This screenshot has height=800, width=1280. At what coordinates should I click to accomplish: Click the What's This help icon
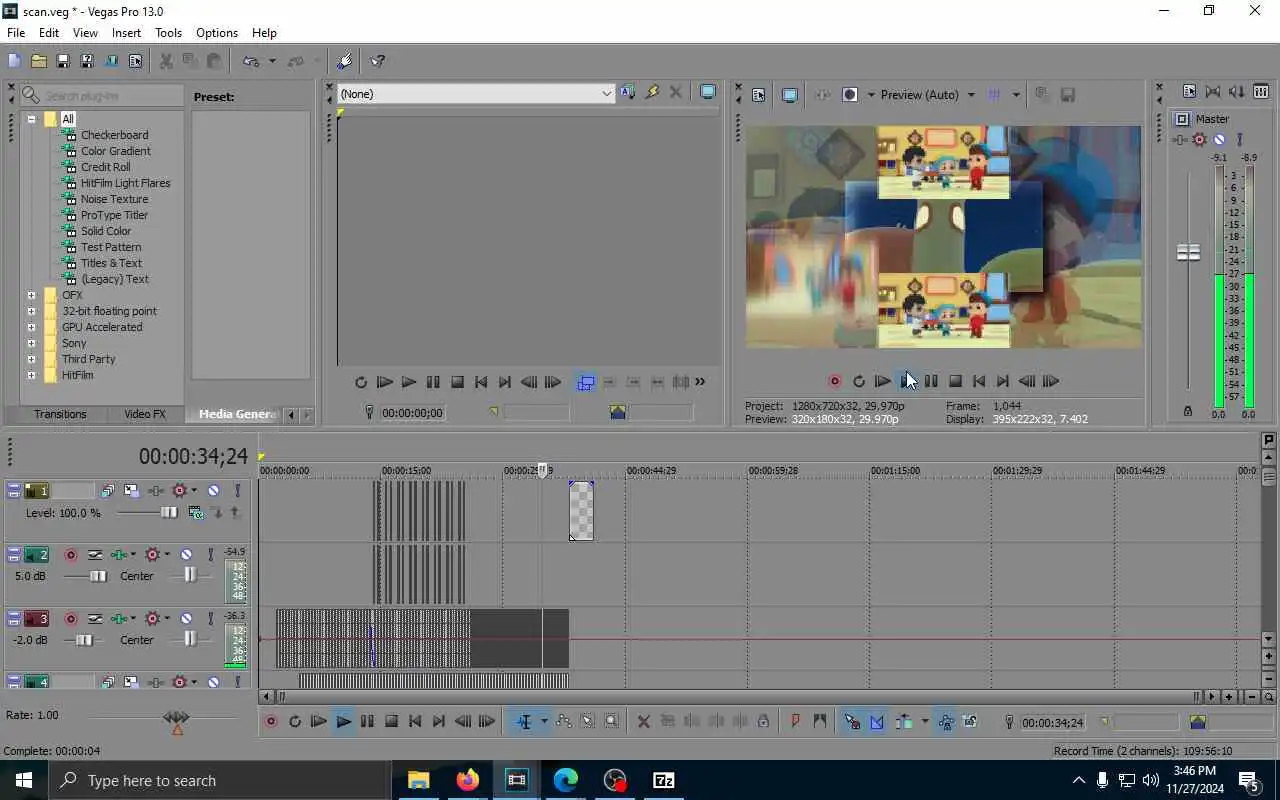378,61
